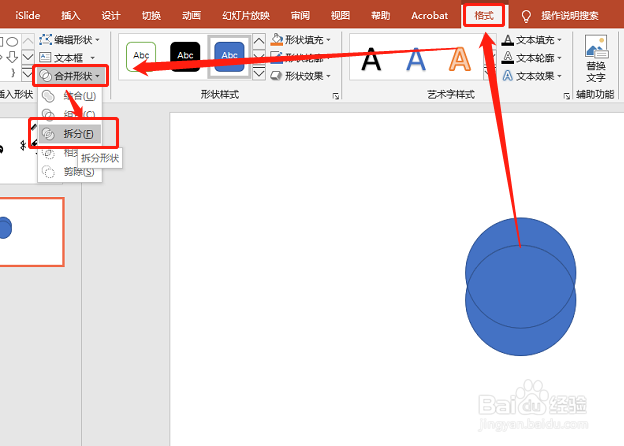
Task: Click the 文本填充 A icon
Action: 507,40
